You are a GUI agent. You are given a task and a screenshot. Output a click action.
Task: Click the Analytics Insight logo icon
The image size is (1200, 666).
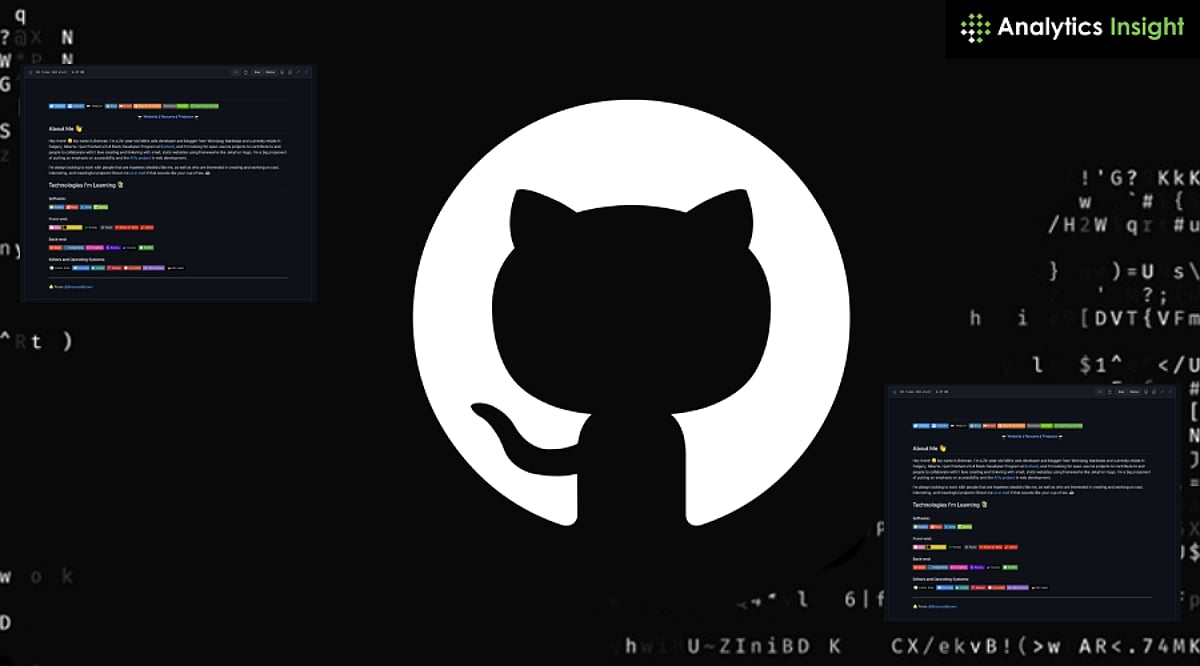pos(975,28)
